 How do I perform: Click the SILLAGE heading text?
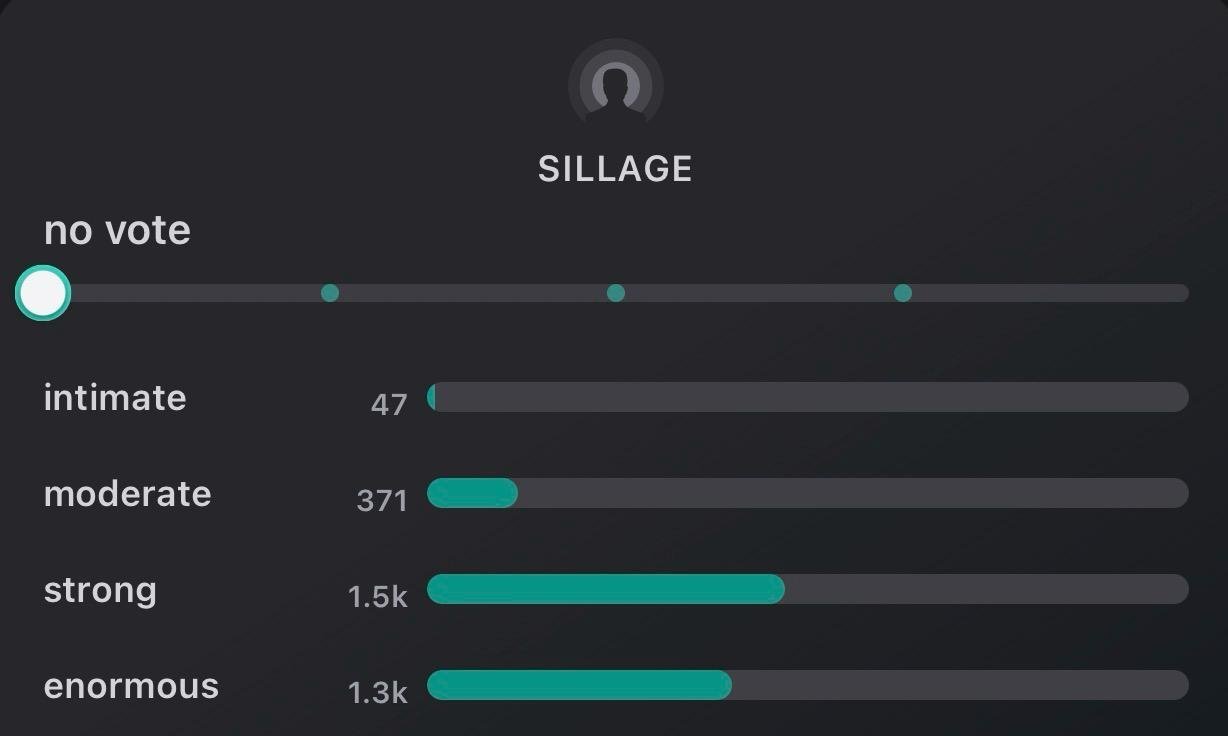tap(615, 169)
